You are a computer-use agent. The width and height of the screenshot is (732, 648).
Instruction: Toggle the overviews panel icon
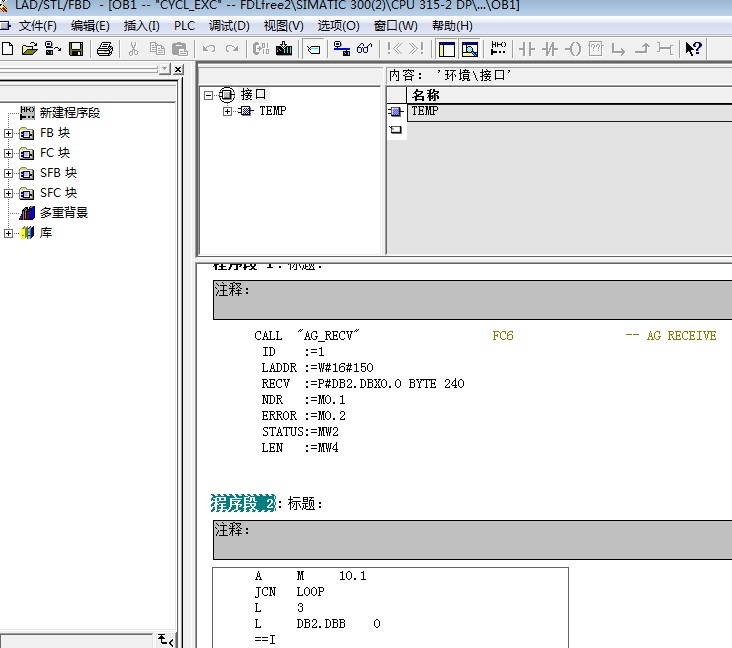coord(447,49)
